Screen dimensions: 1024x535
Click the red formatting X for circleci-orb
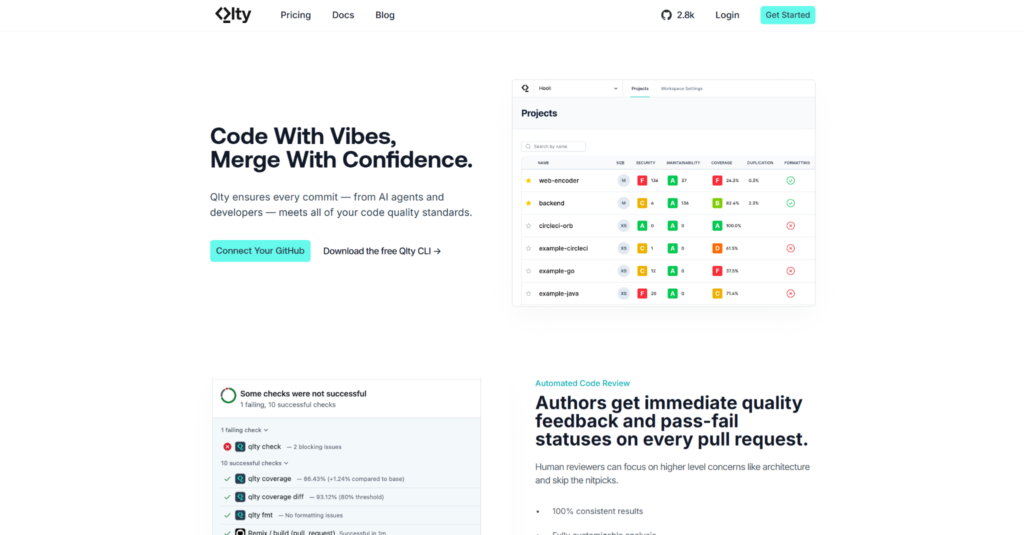(790, 225)
